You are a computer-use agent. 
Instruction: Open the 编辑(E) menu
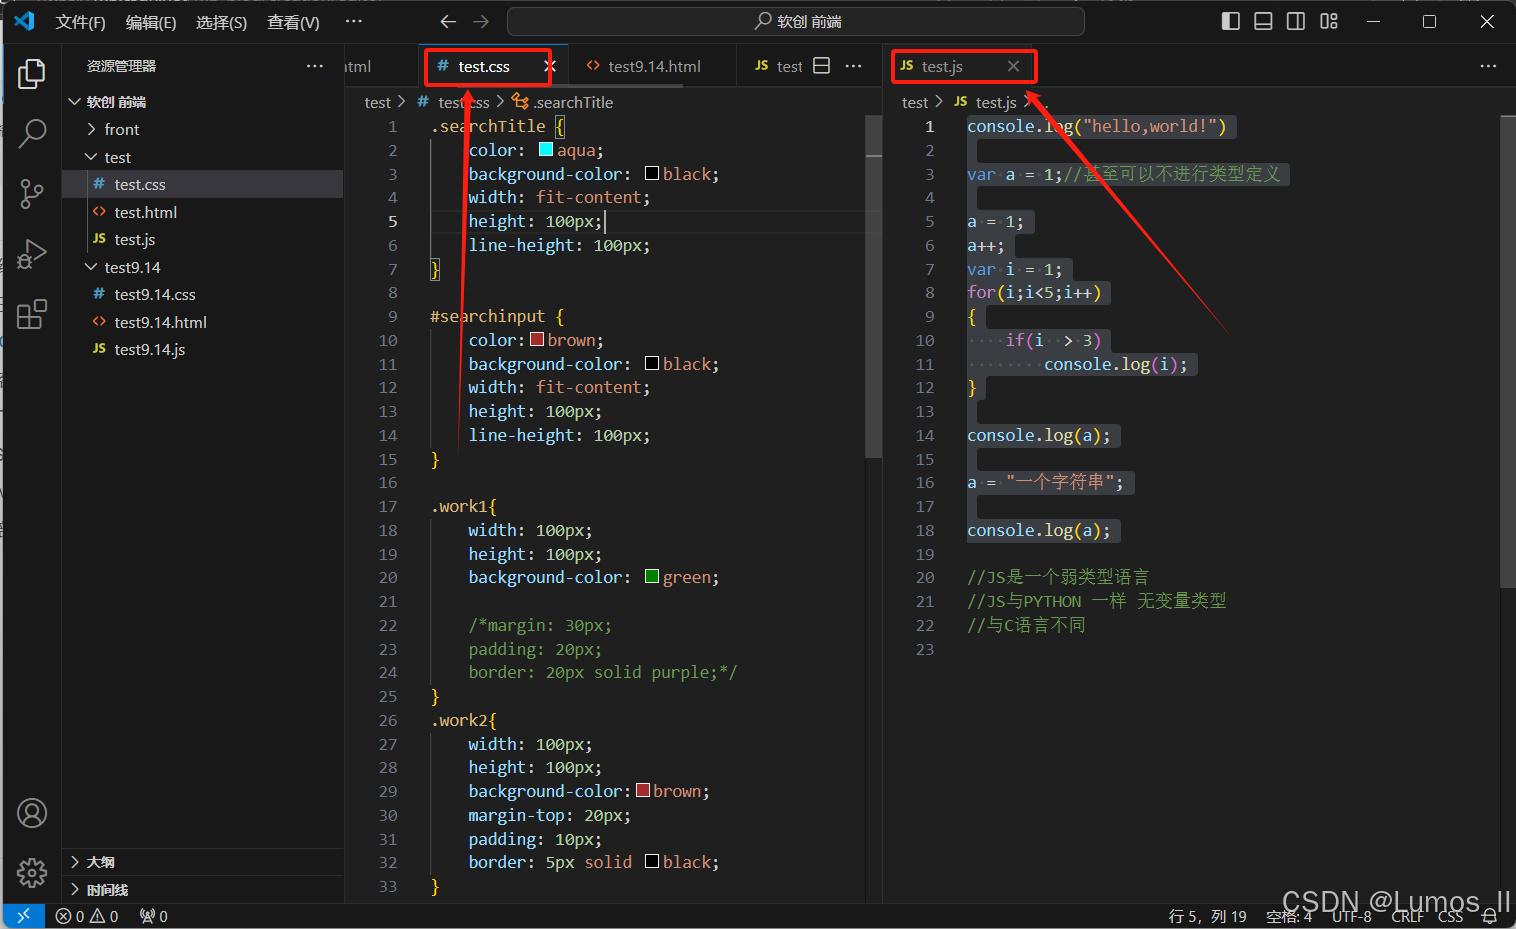pyautogui.click(x=151, y=22)
